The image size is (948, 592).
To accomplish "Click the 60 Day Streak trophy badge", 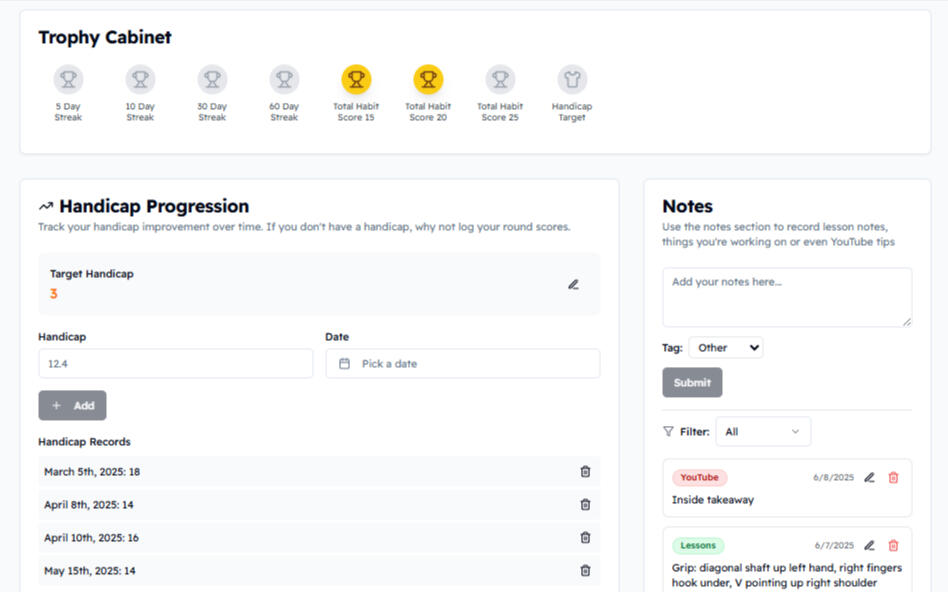I will (x=284, y=80).
